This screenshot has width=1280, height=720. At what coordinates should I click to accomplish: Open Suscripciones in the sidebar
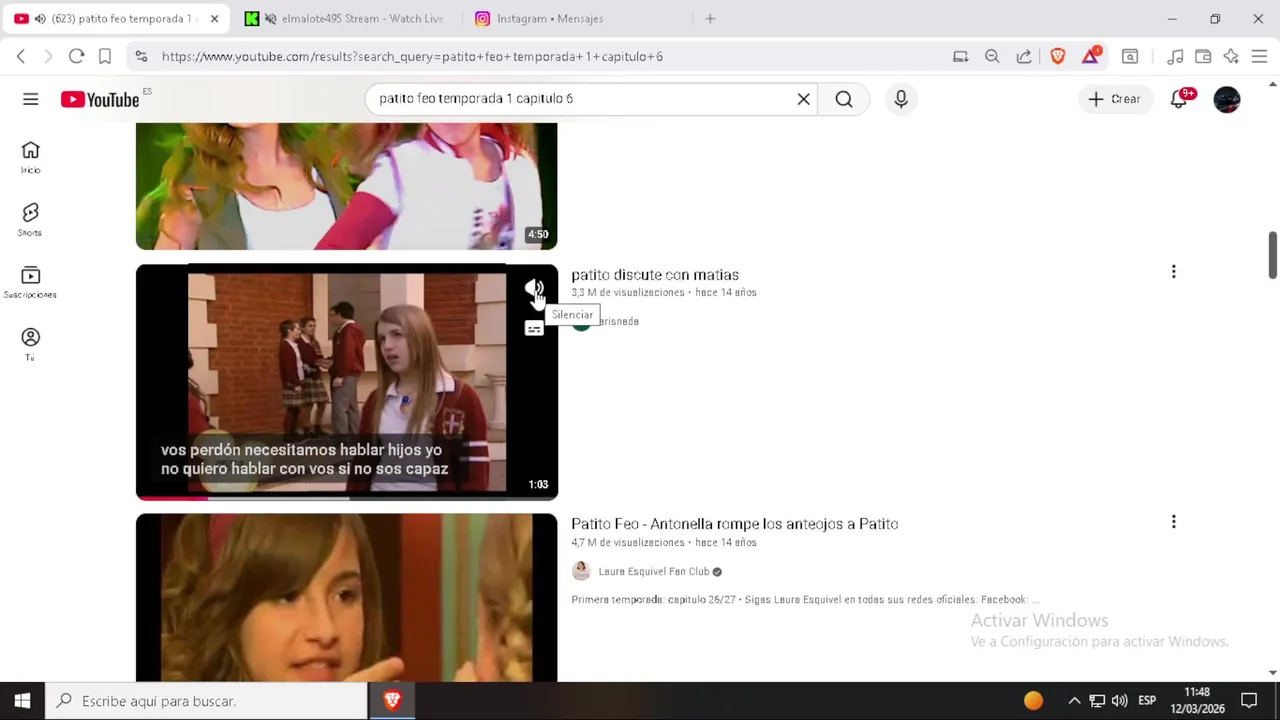point(30,282)
